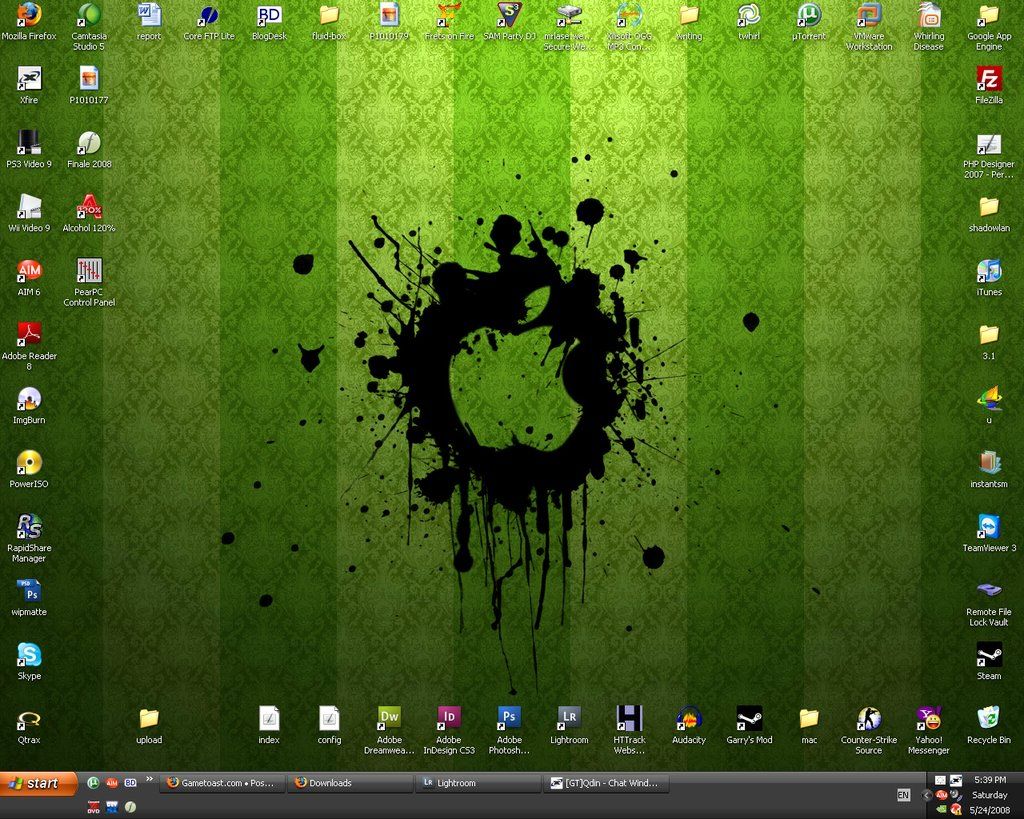Select the Steam desktop icon
This screenshot has height=819, width=1024.
point(989,661)
